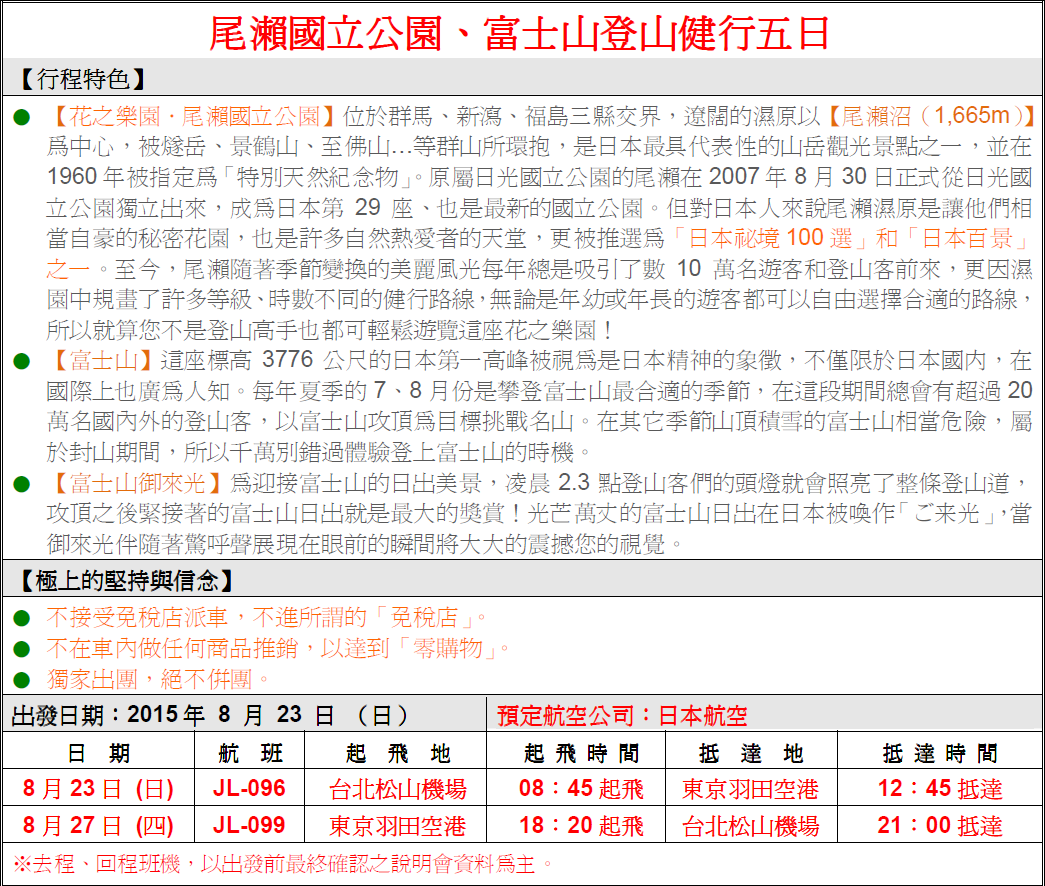Select the 【極上的堅持與信念】 section header
The height and width of the screenshot is (886, 1045).
tap(127, 581)
